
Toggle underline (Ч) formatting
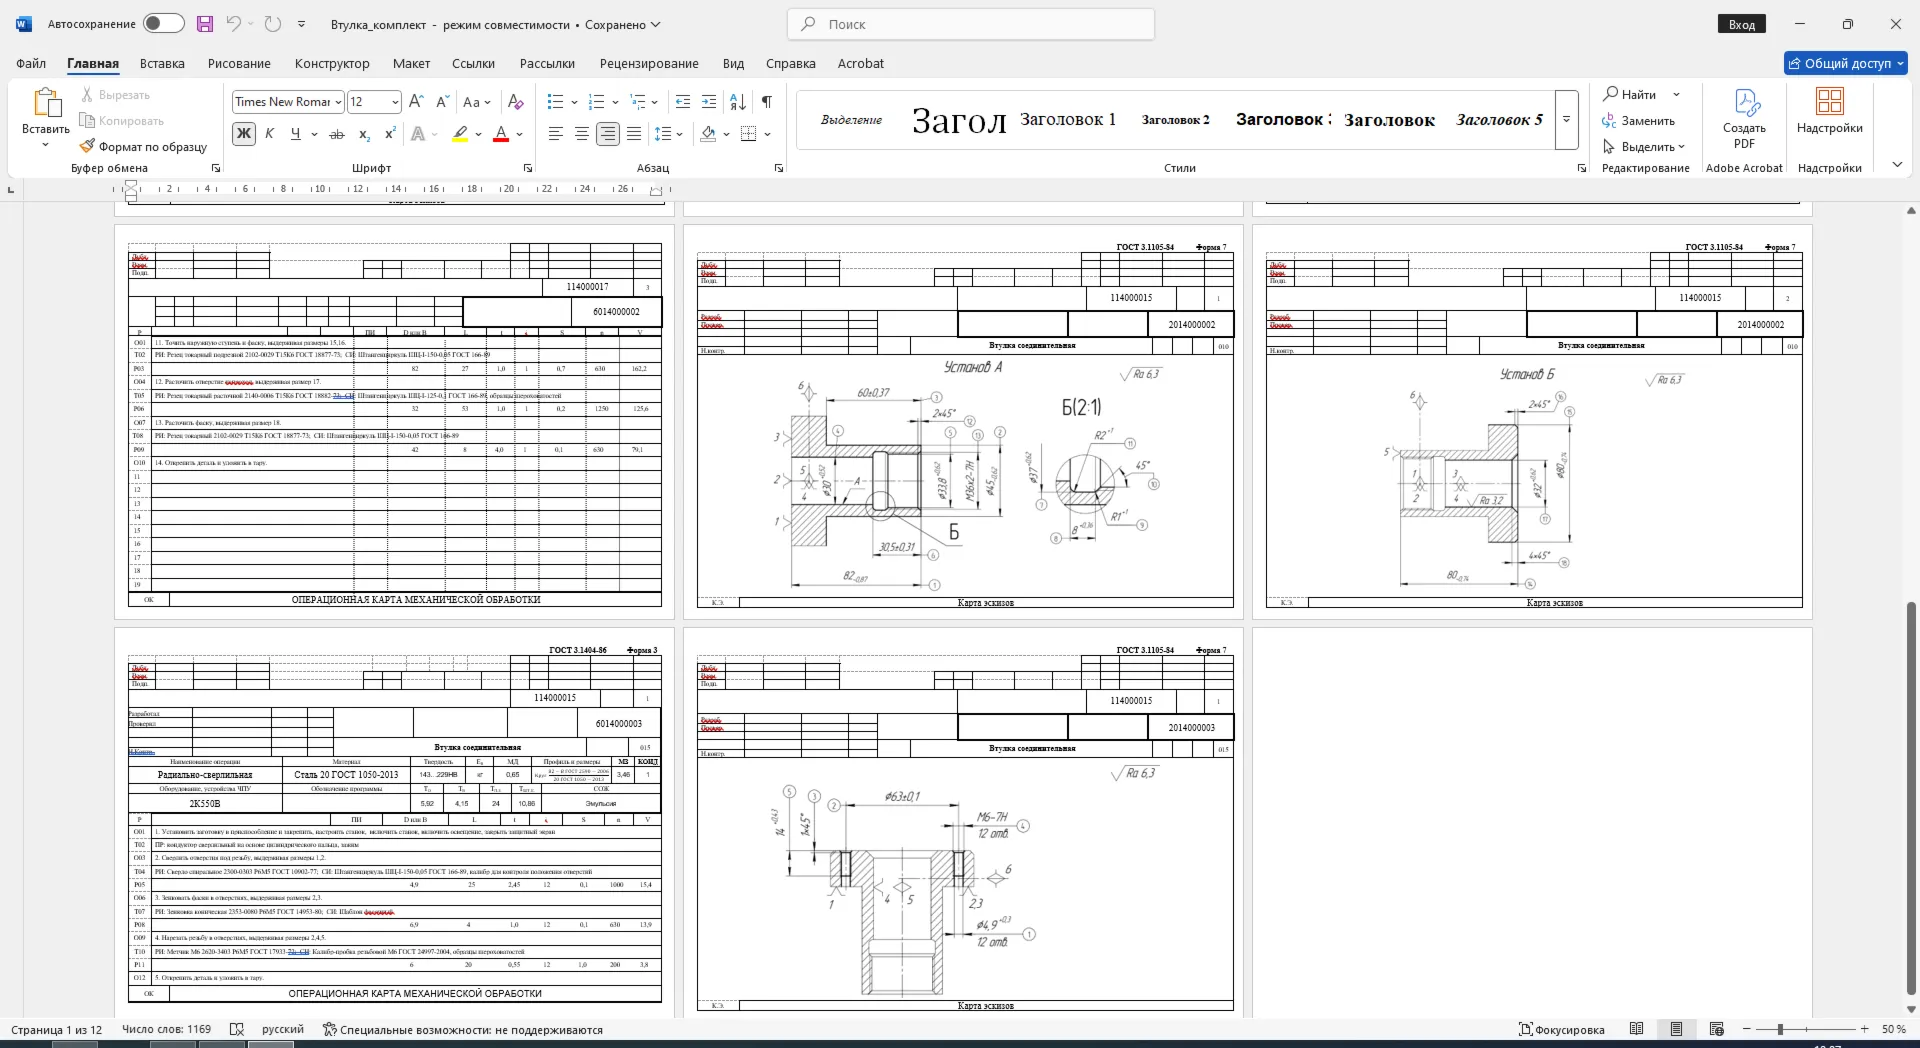[295, 134]
